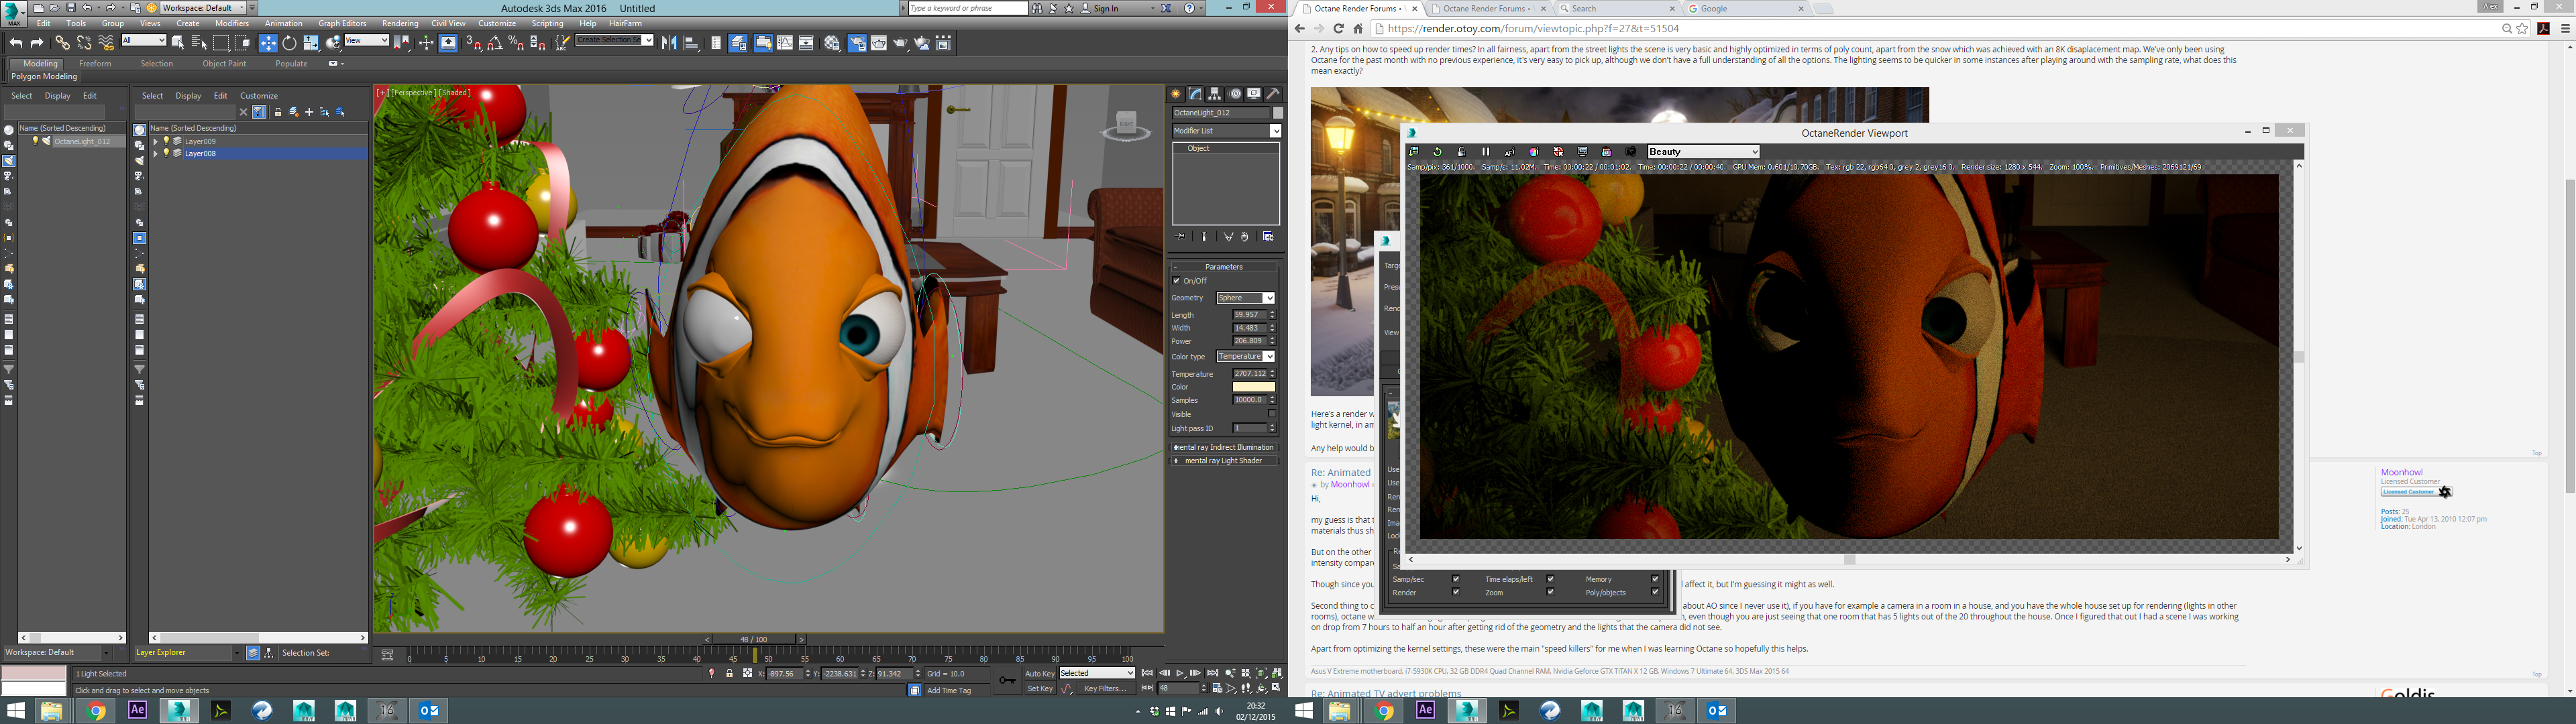Open the Rendering menu
This screenshot has height=724, width=2576.
pyautogui.click(x=400, y=23)
